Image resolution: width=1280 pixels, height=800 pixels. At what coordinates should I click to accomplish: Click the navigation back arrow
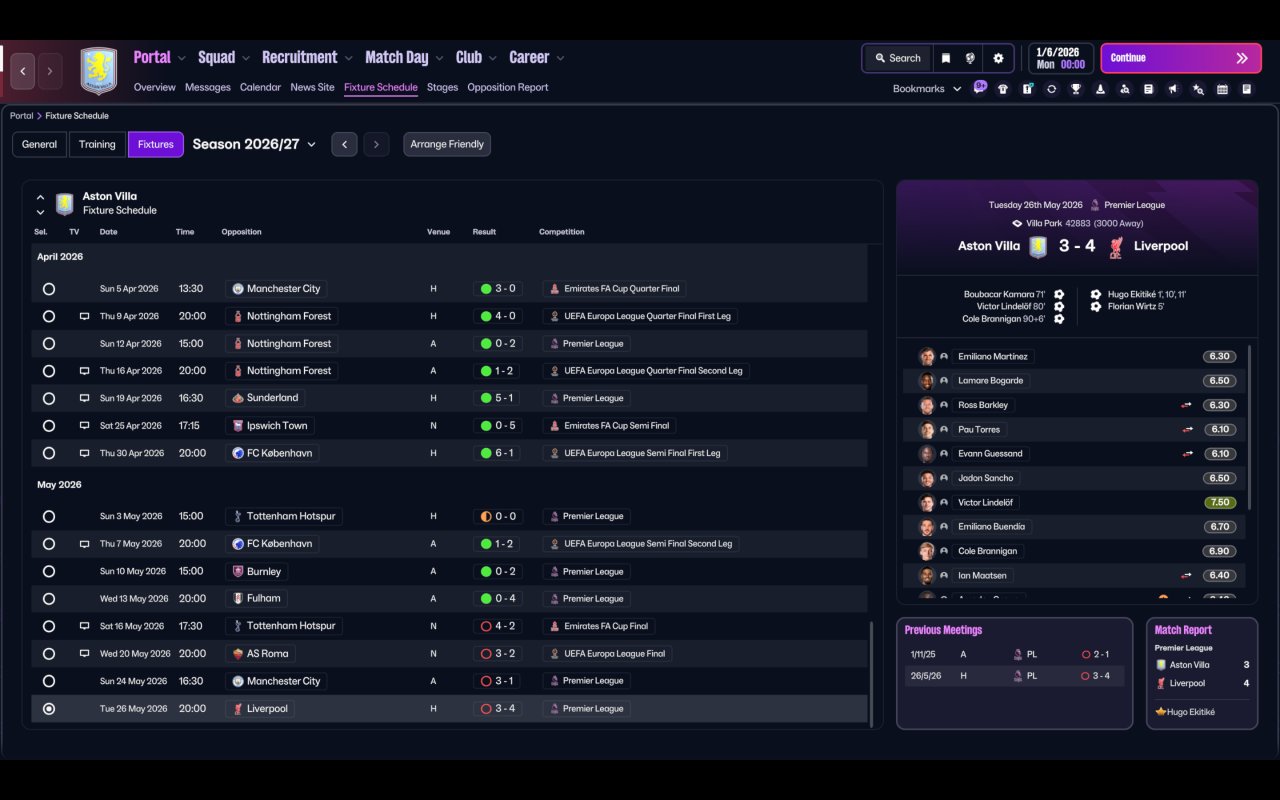pos(23,71)
